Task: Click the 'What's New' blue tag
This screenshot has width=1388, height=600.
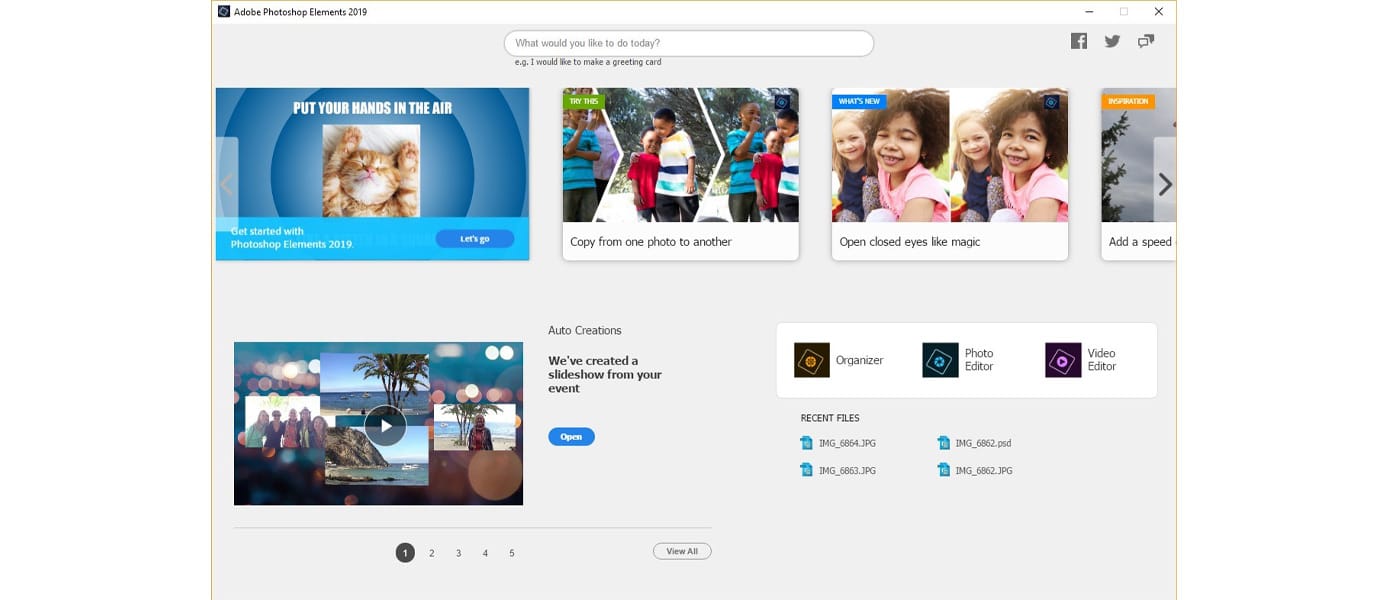Action: 859,101
